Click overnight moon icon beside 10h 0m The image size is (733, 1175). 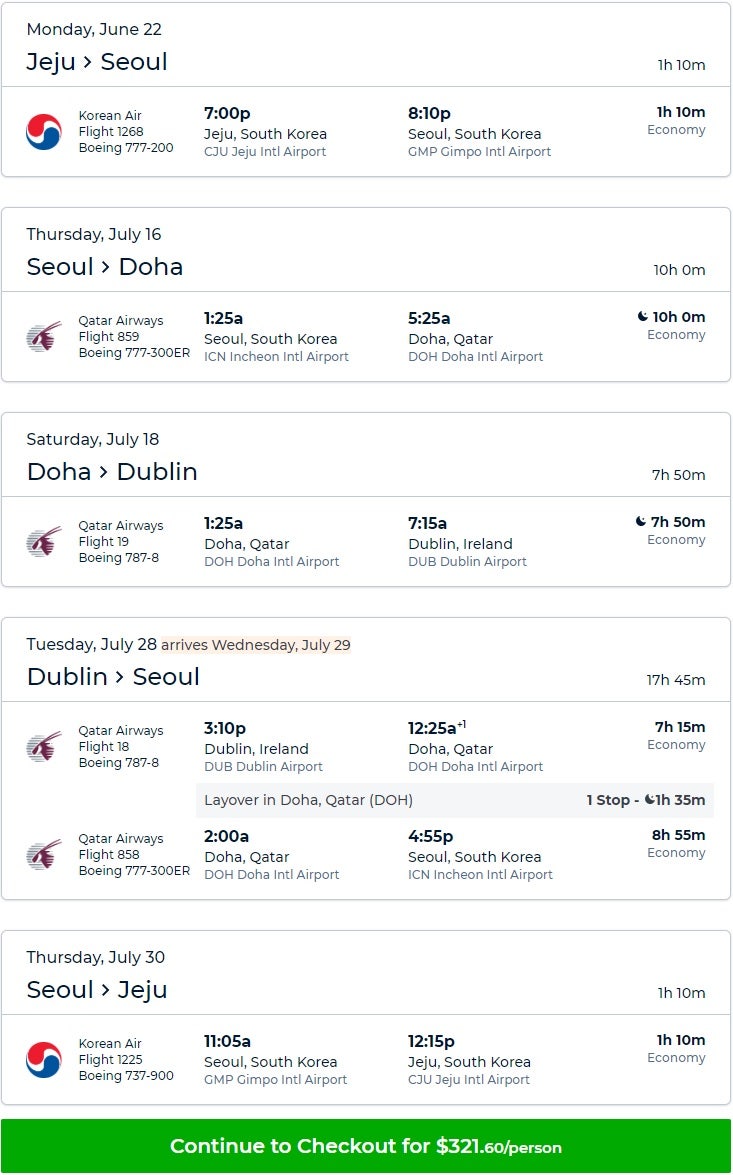[643, 317]
